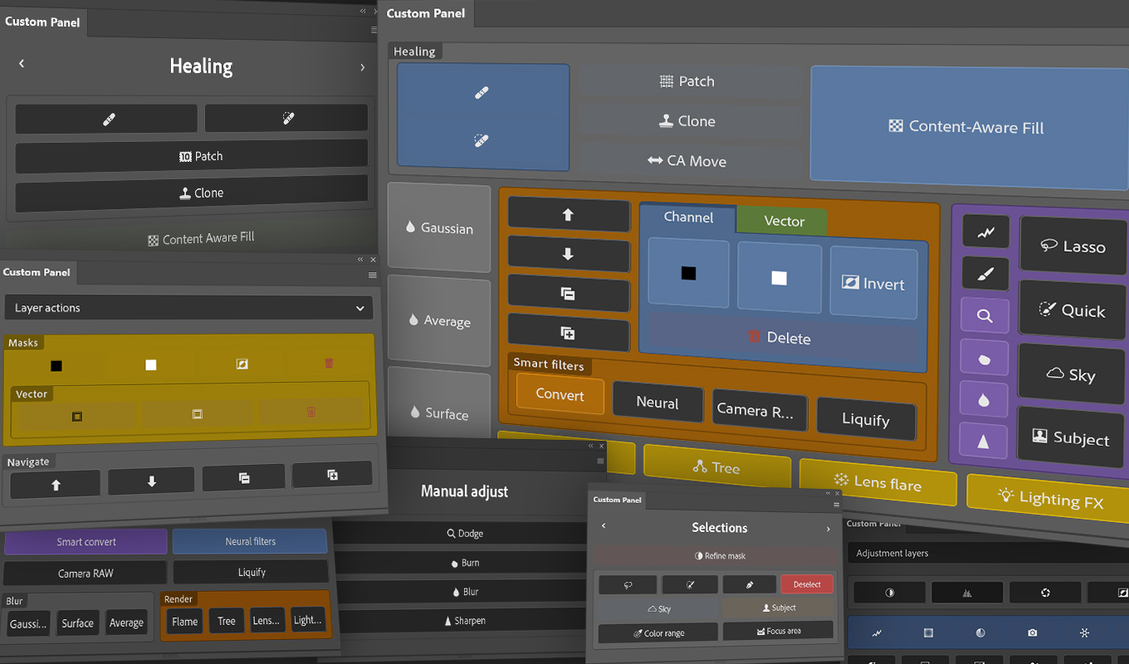Switch to the green Vector tab
Viewport: 1129px width, 664px height.
[x=783, y=221]
